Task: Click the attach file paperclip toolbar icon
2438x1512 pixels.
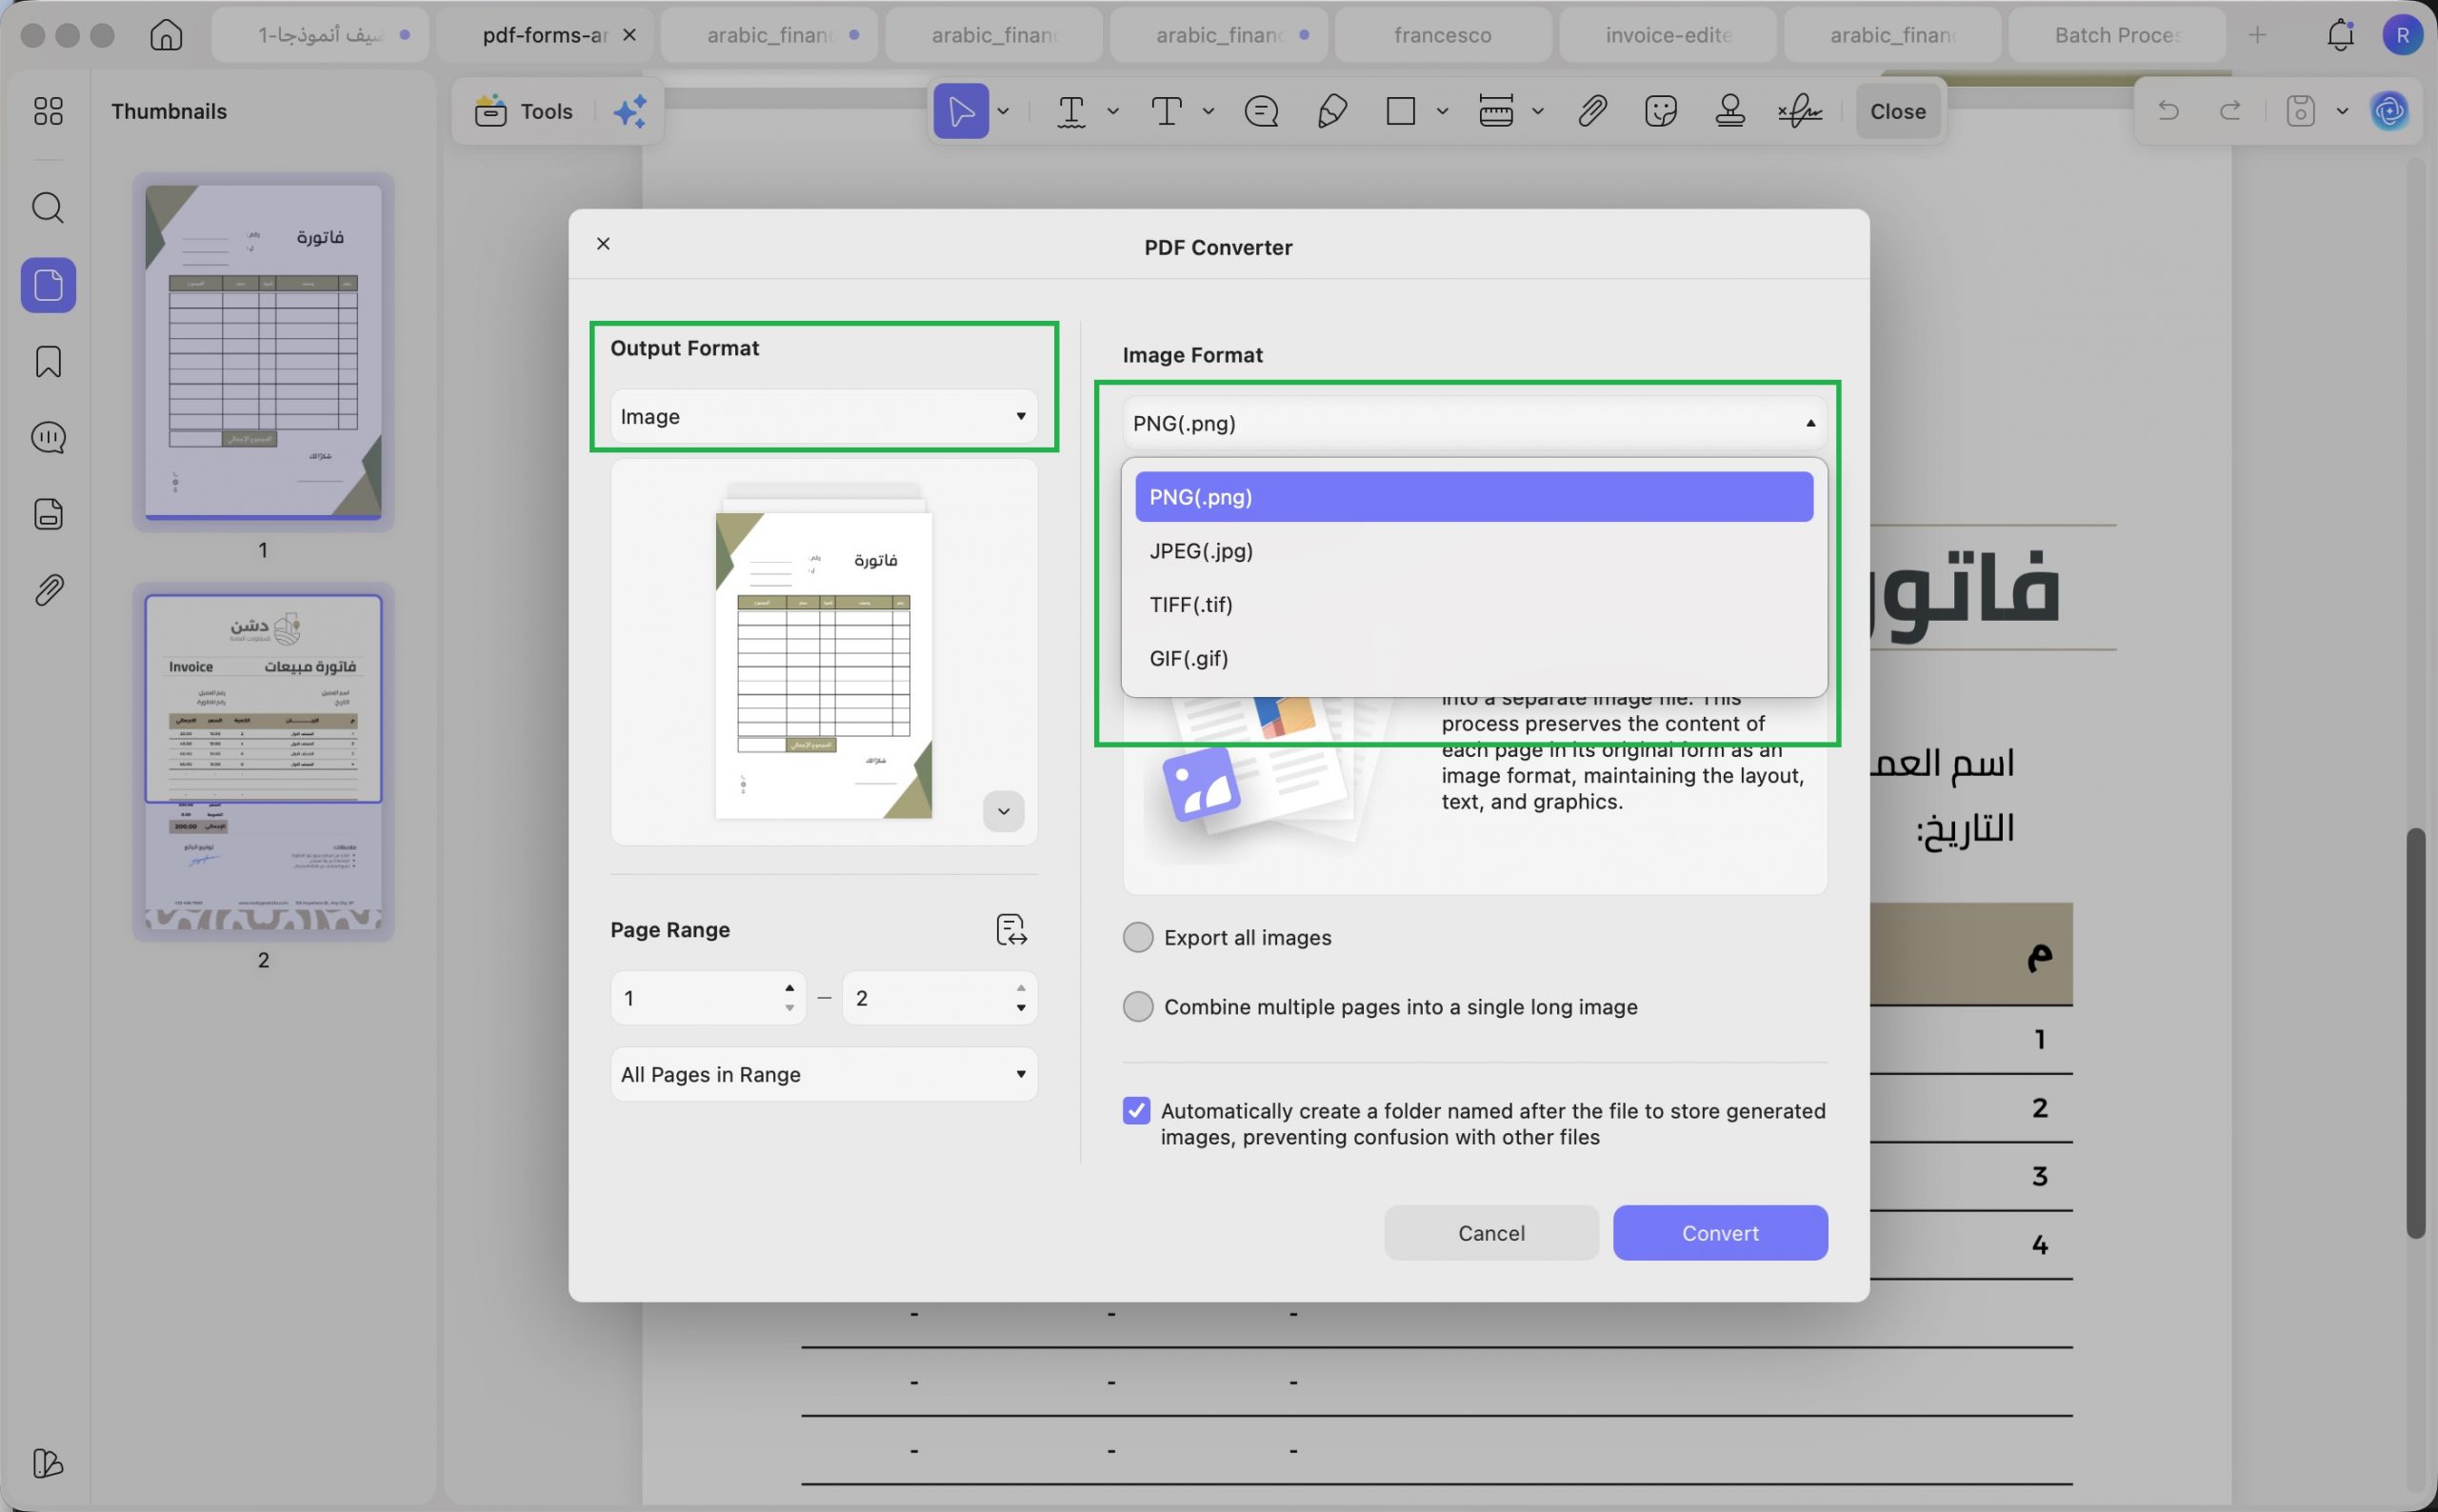Action: [1592, 111]
